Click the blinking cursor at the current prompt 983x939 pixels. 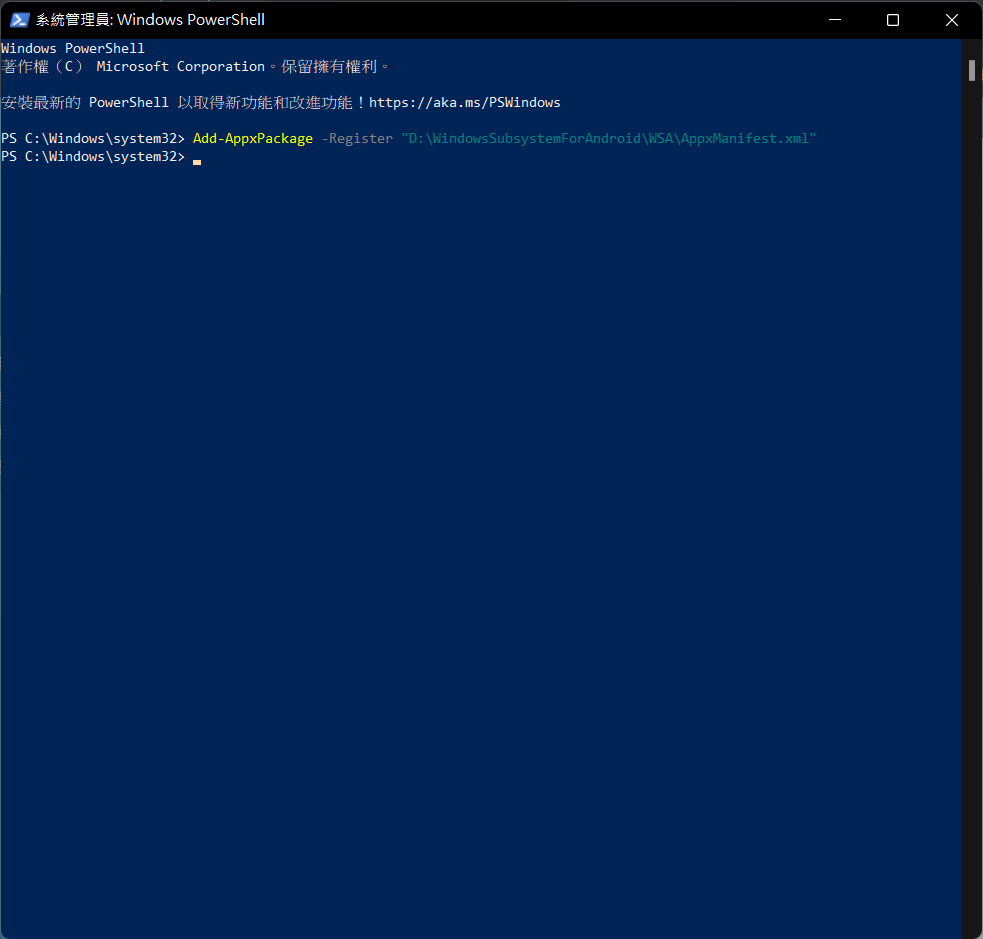[x=197, y=160]
